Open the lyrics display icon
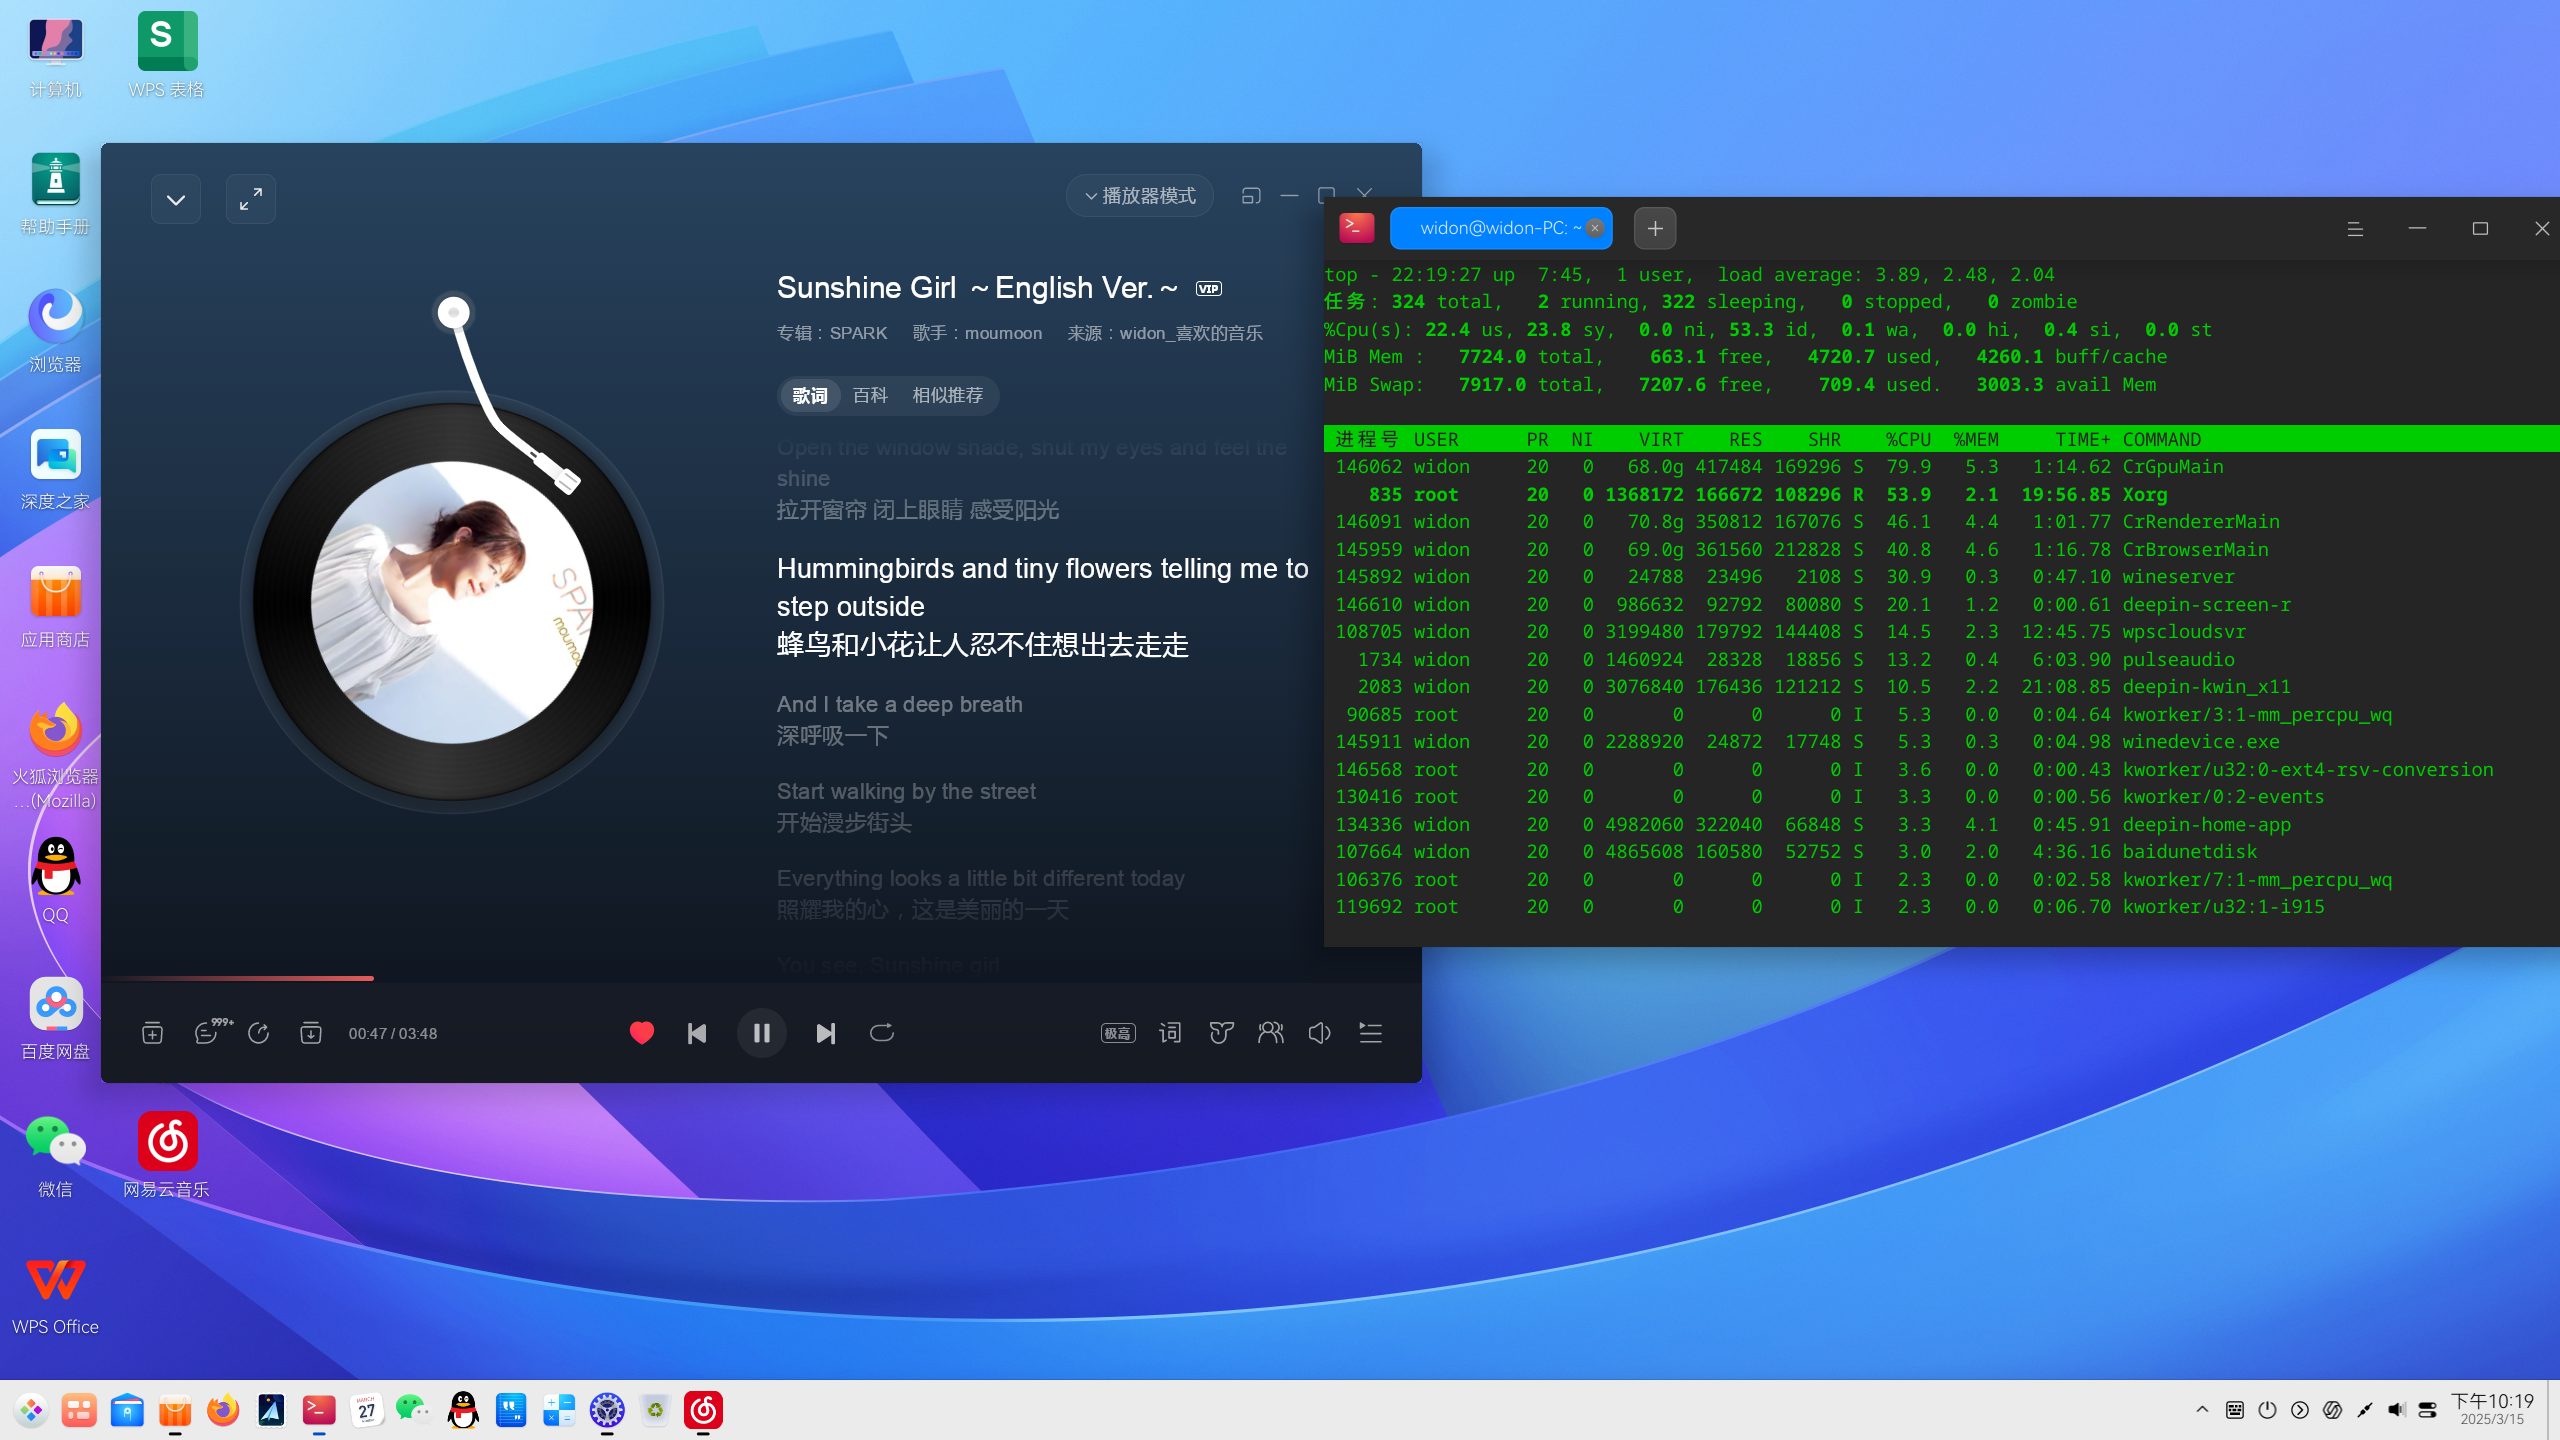 click(1170, 1033)
